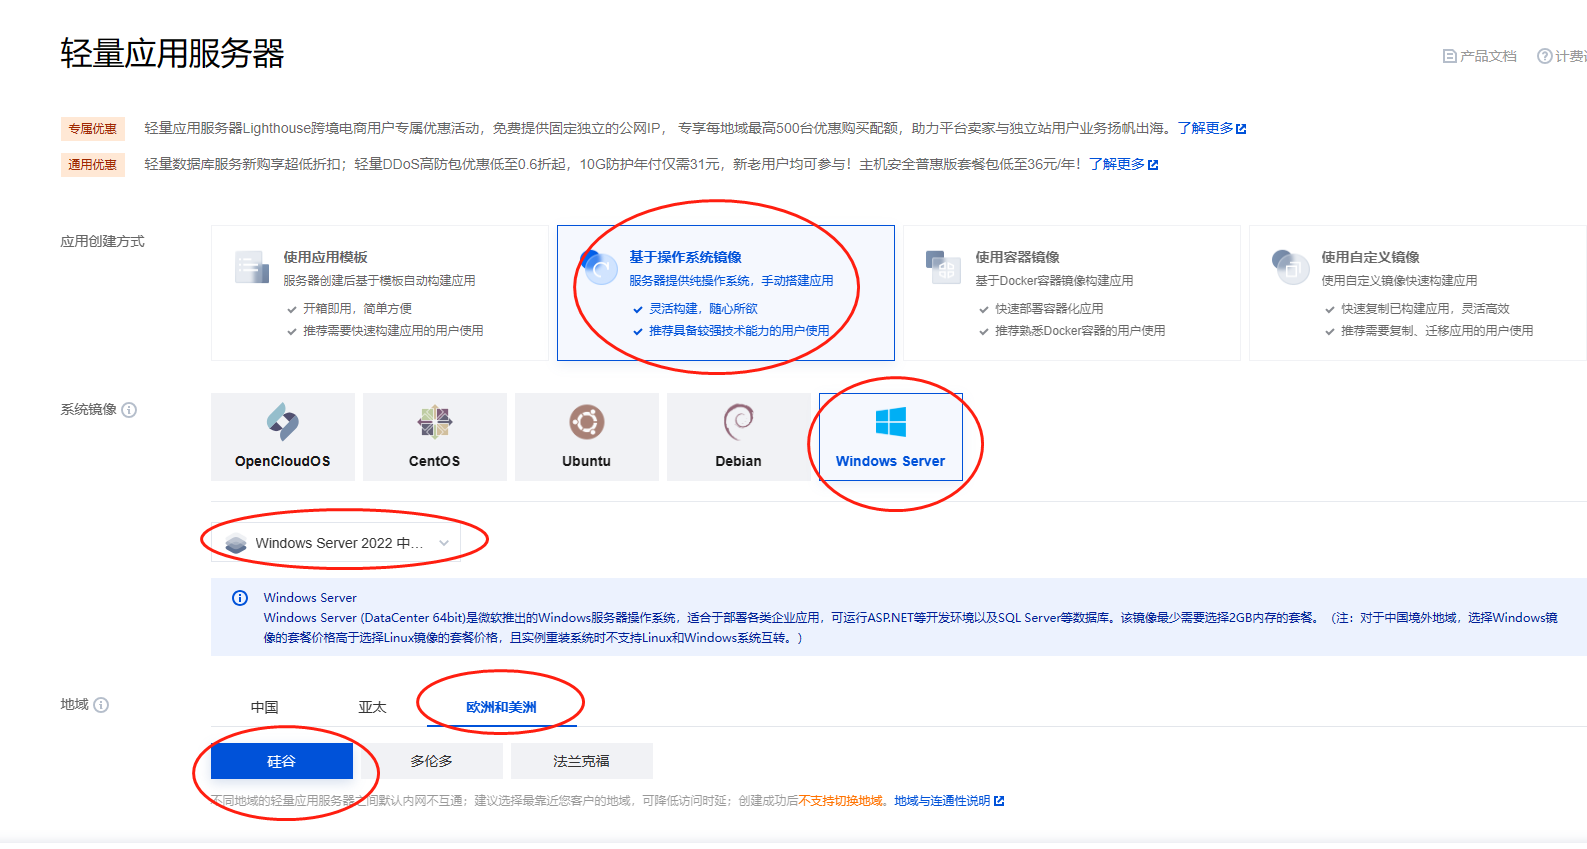Image resolution: width=1587 pixels, height=849 pixels.
Task: Select the 使用应用模板 creation option
Action: point(379,292)
